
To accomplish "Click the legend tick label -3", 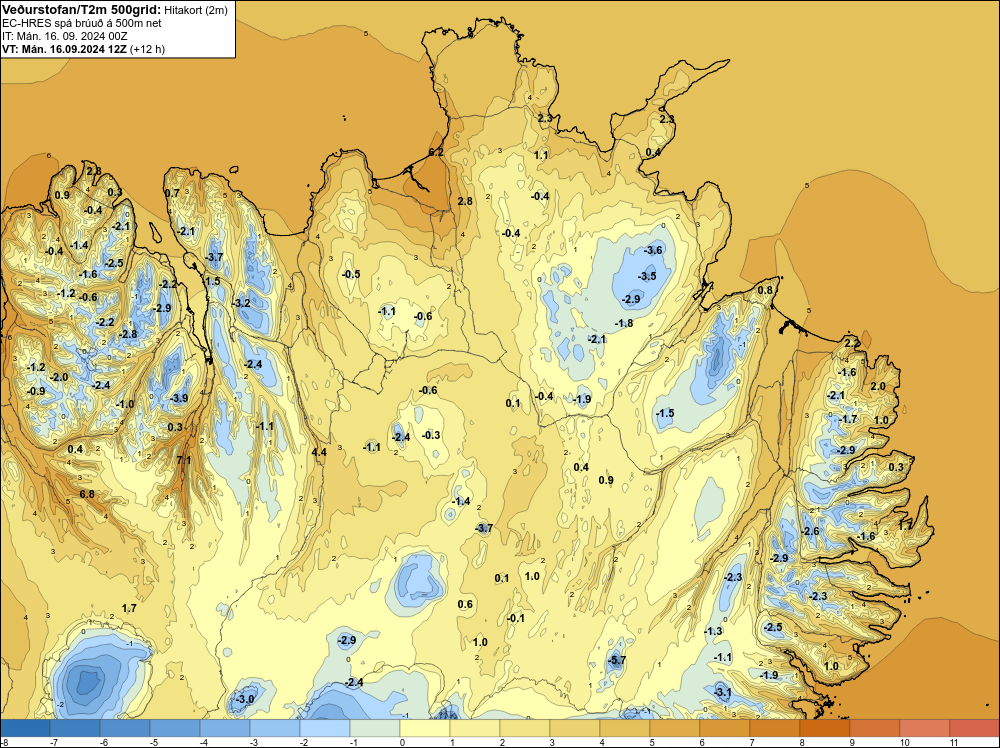I will [254, 742].
